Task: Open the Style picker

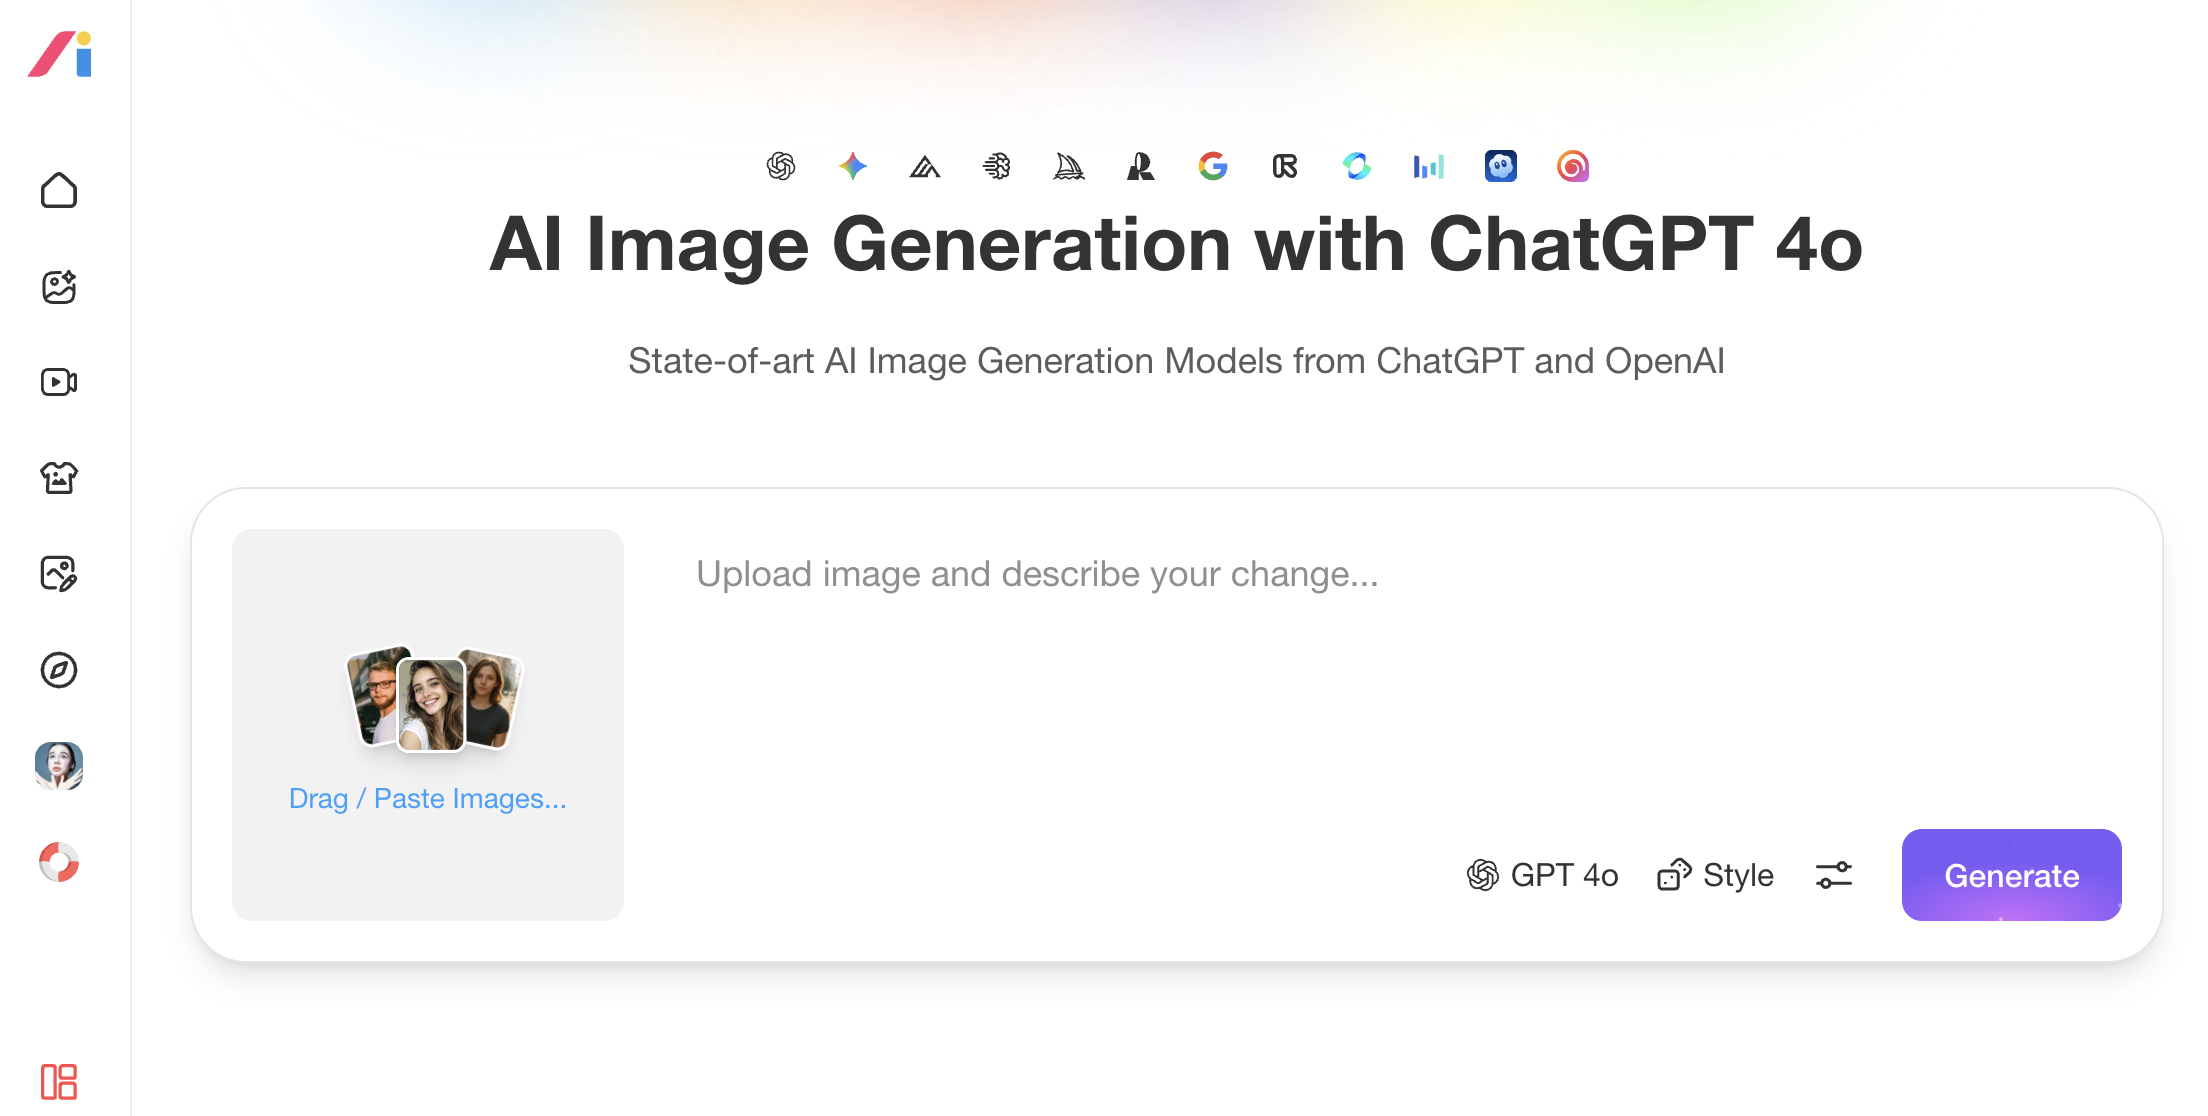Action: coord(1715,875)
